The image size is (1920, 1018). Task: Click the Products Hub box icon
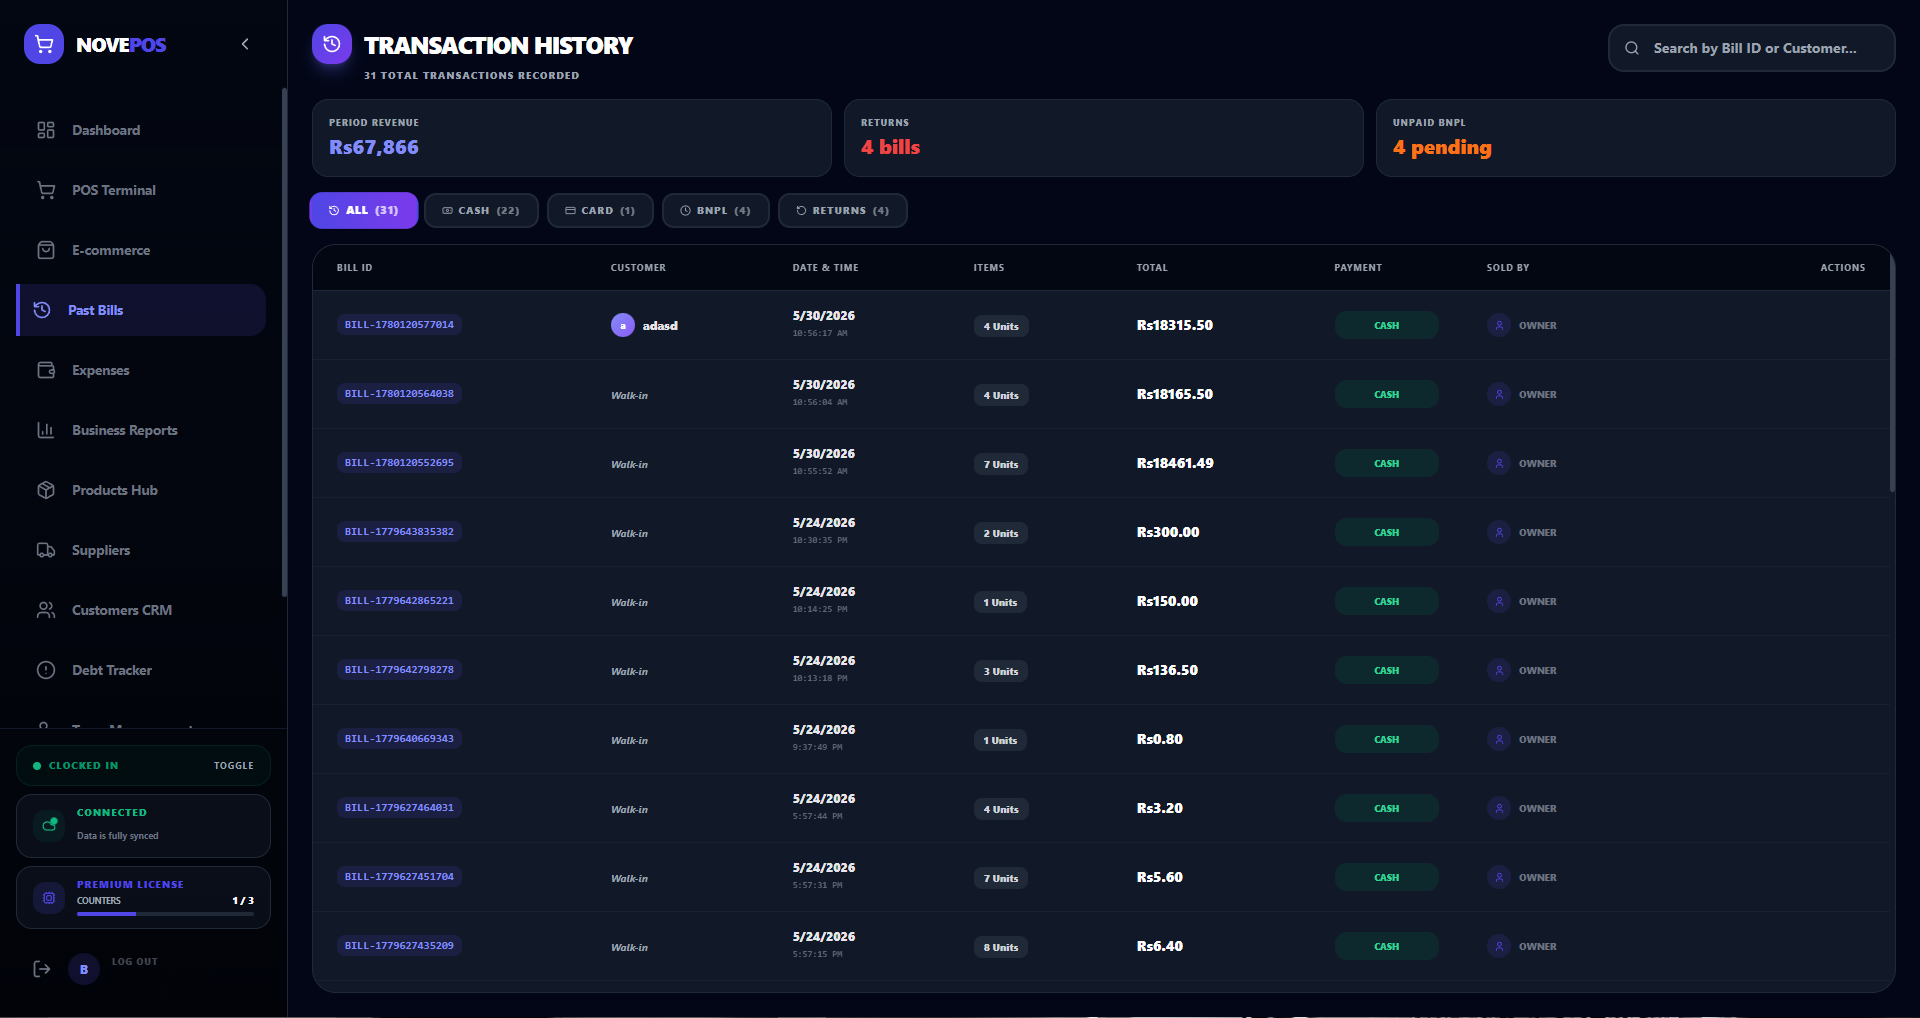coord(46,490)
